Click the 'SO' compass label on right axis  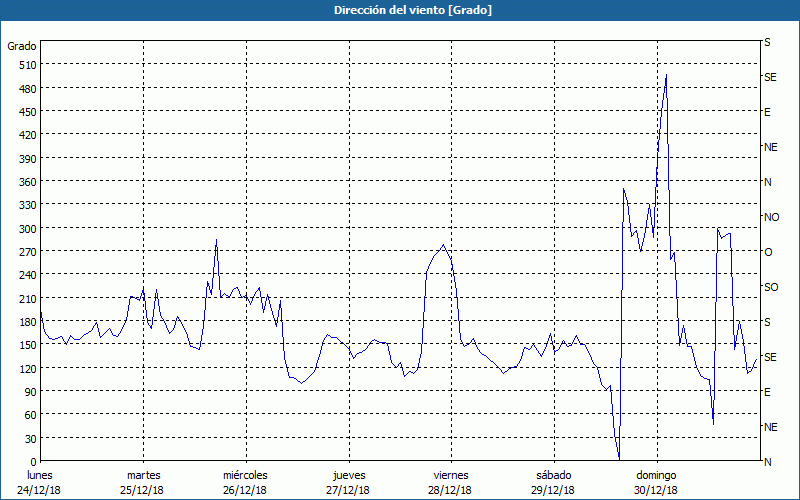point(771,287)
